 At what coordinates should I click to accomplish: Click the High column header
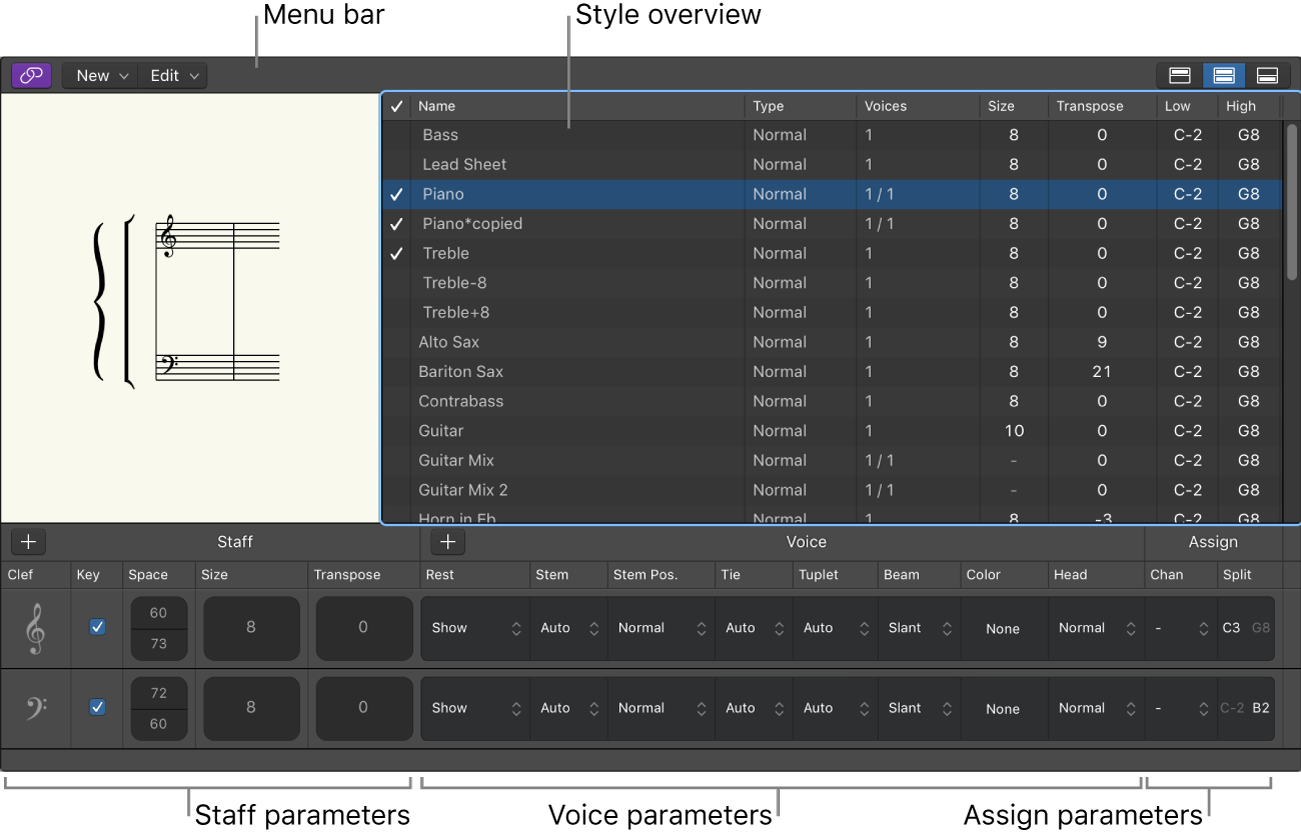point(1249,106)
